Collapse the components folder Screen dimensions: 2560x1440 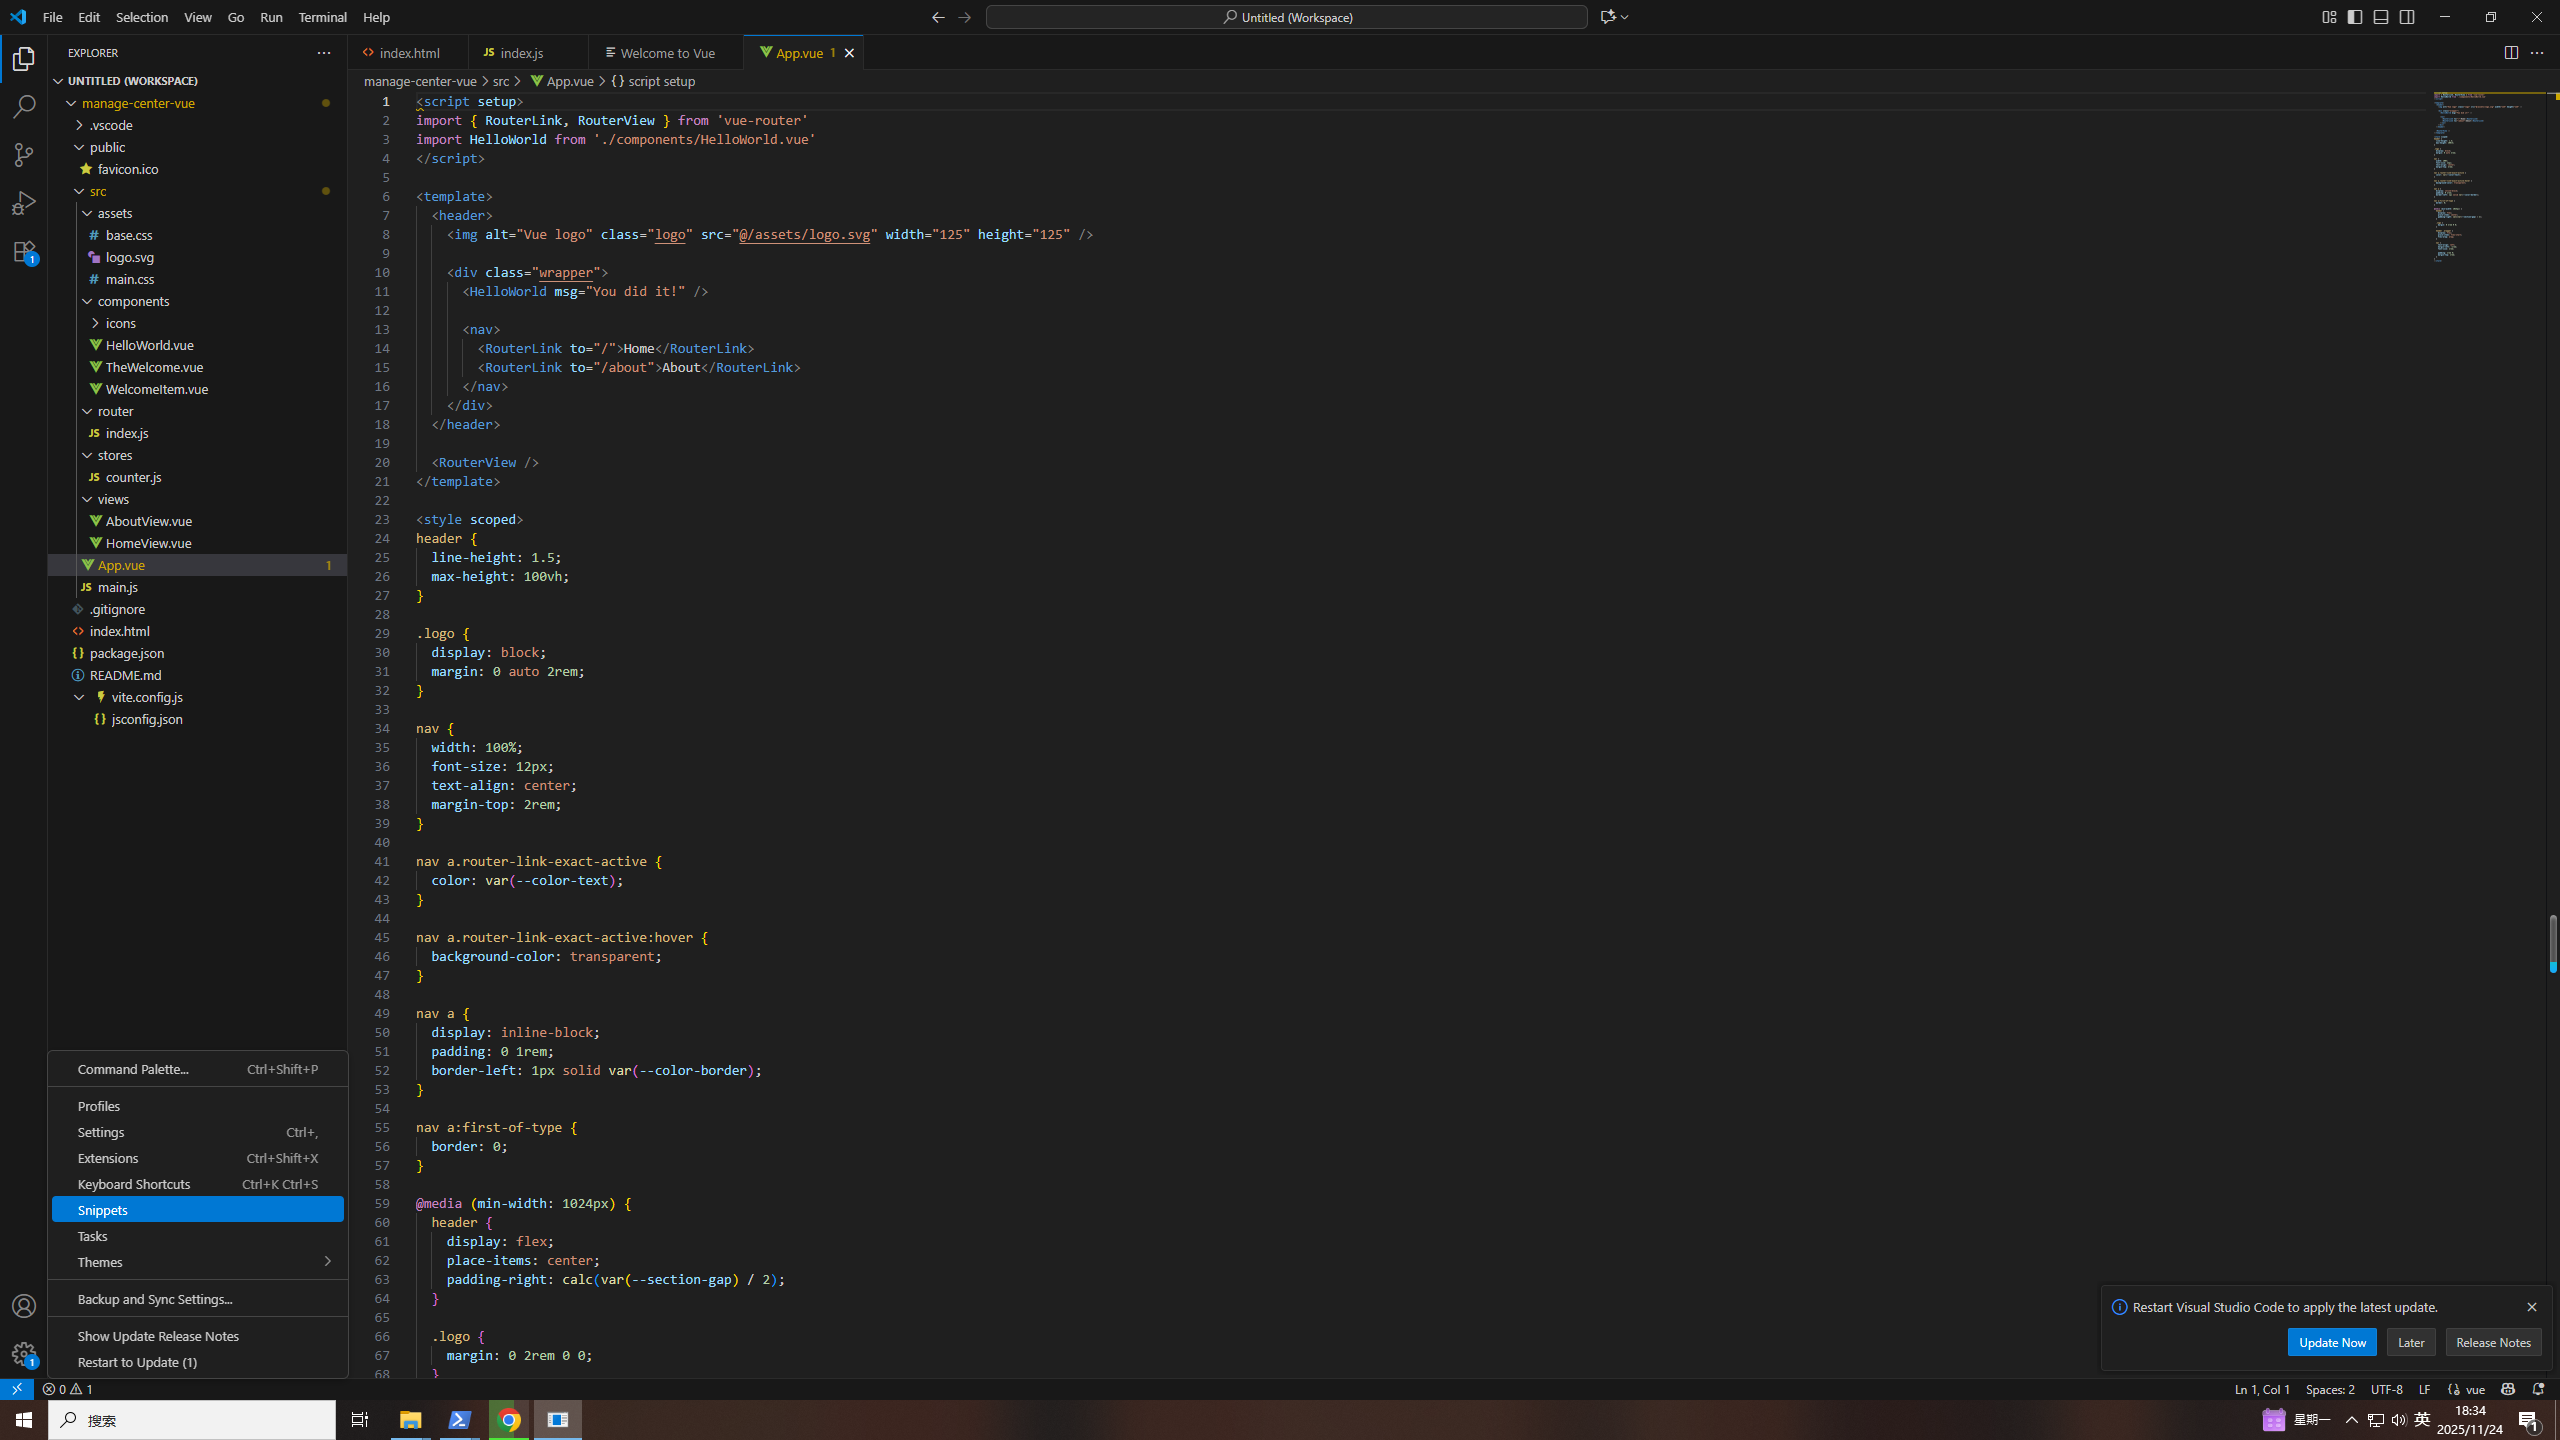[x=133, y=301]
